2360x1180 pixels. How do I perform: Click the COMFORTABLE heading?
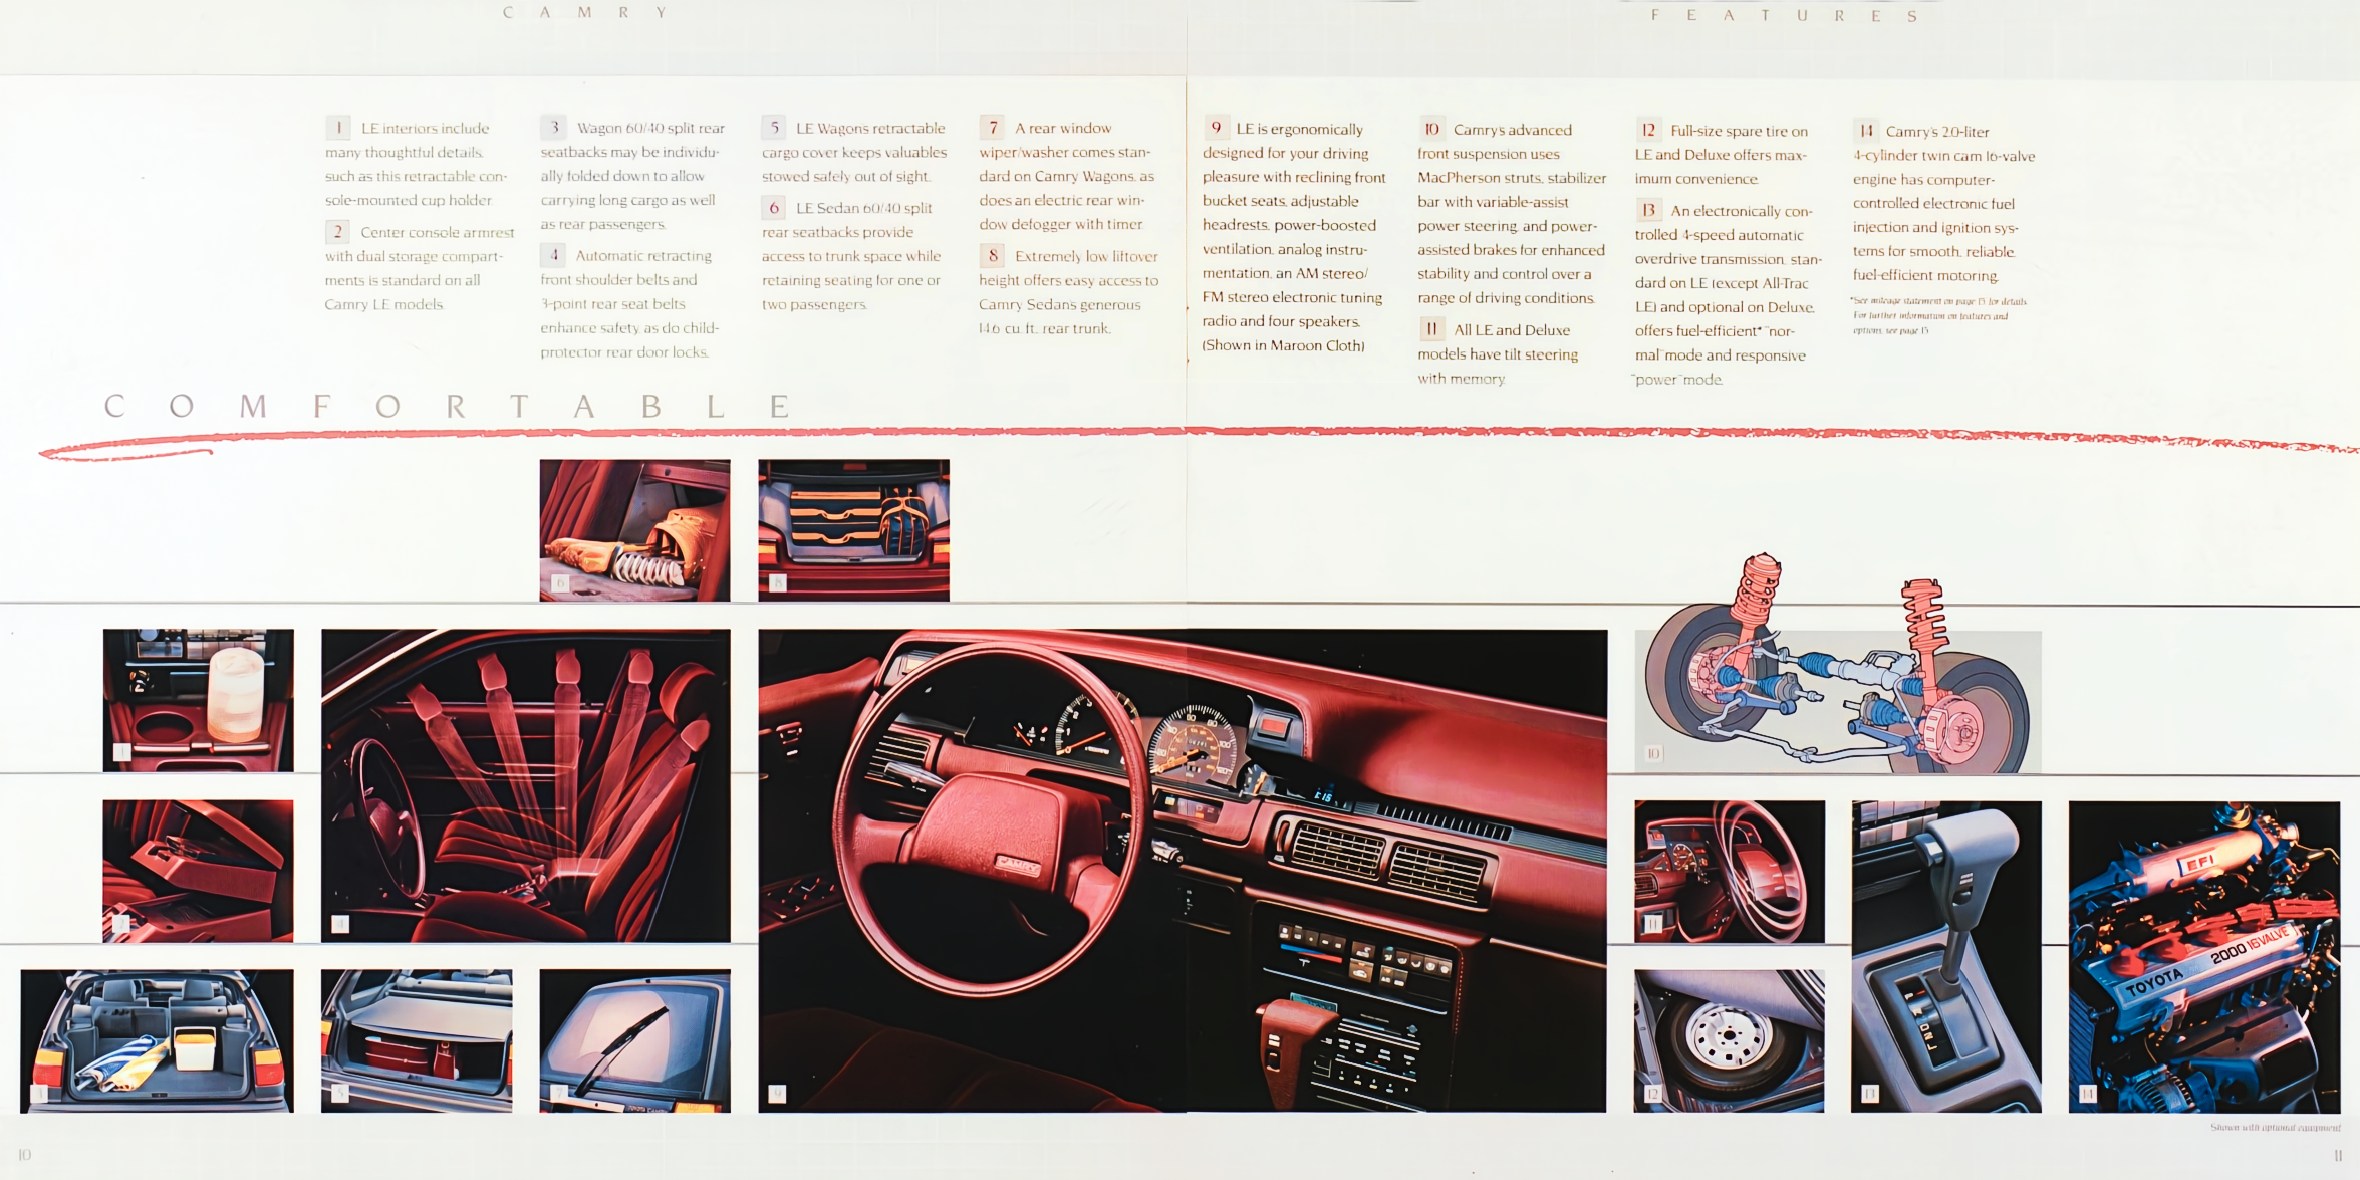coord(447,407)
